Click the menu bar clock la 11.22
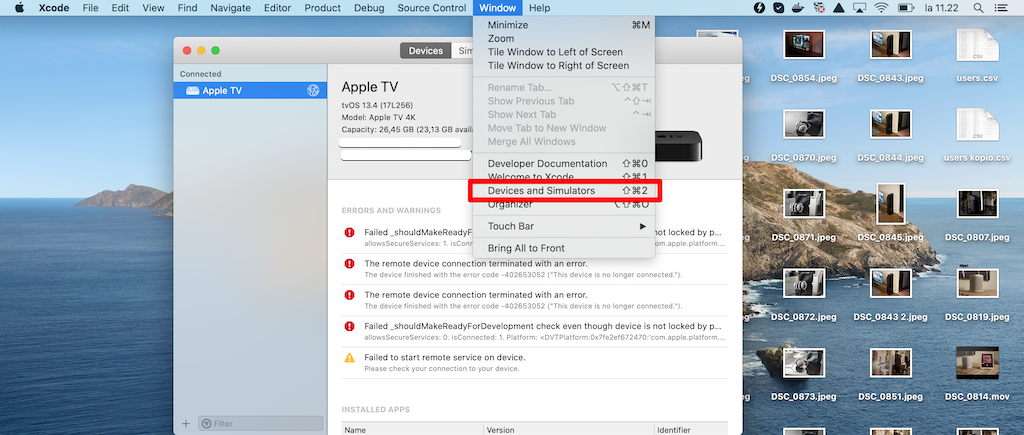 [x=942, y=8]
